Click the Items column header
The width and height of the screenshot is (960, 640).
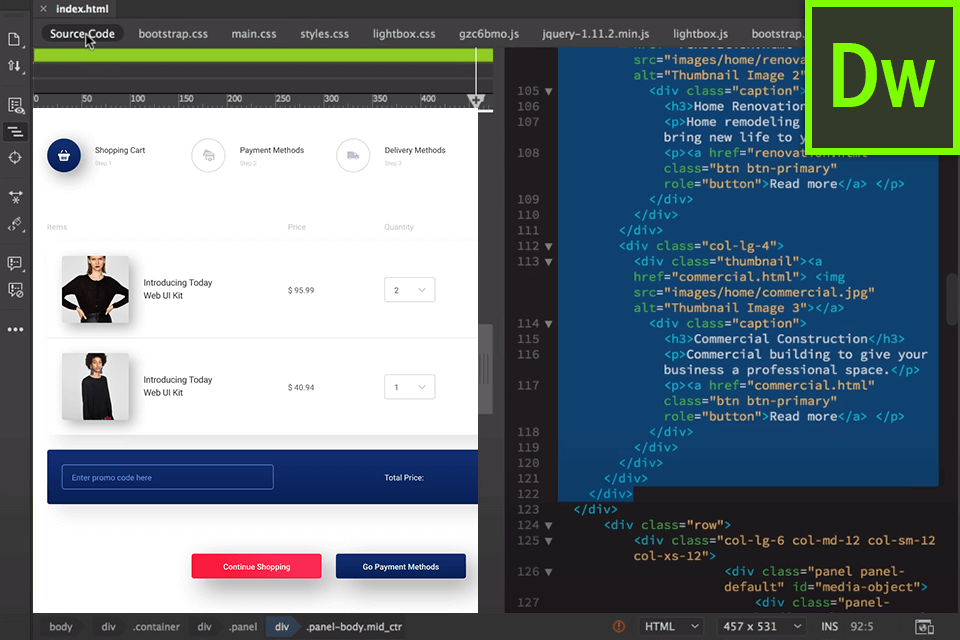click(57, 227)
